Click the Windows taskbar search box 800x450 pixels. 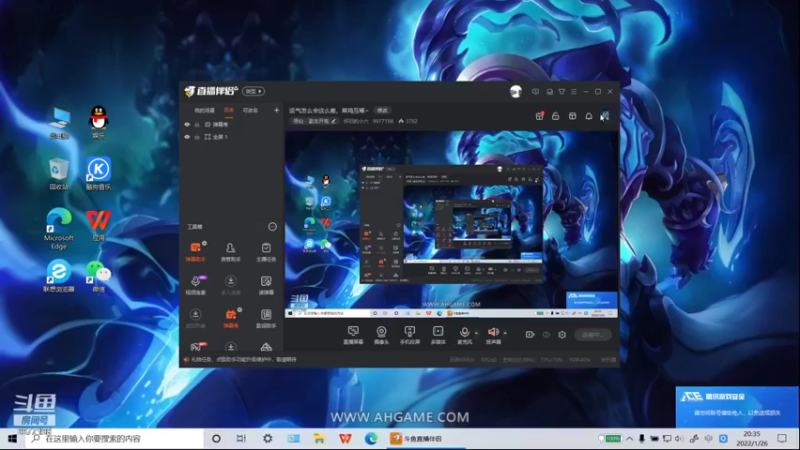pyautogui.click(x=115, y=438)
